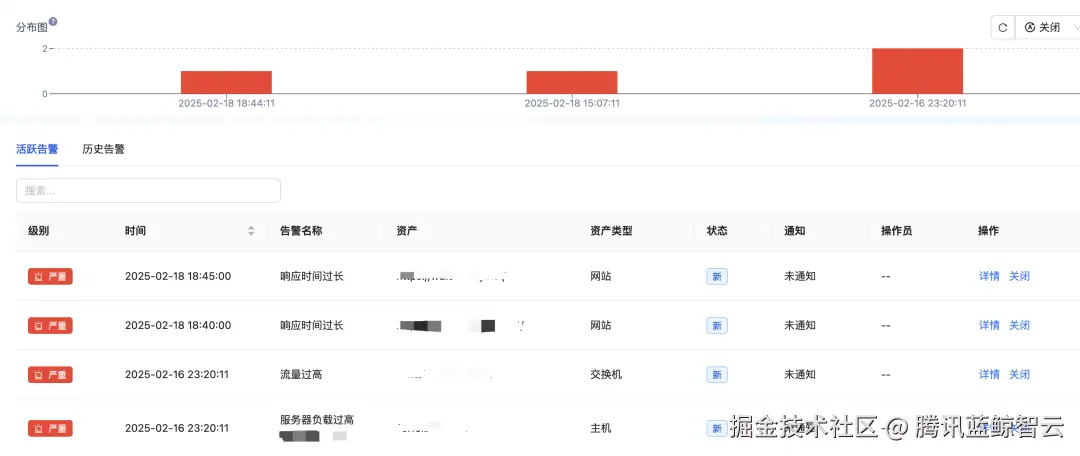
Task: Open the 关闭 auto-refresh dropdown
Action: (1048, 28)
